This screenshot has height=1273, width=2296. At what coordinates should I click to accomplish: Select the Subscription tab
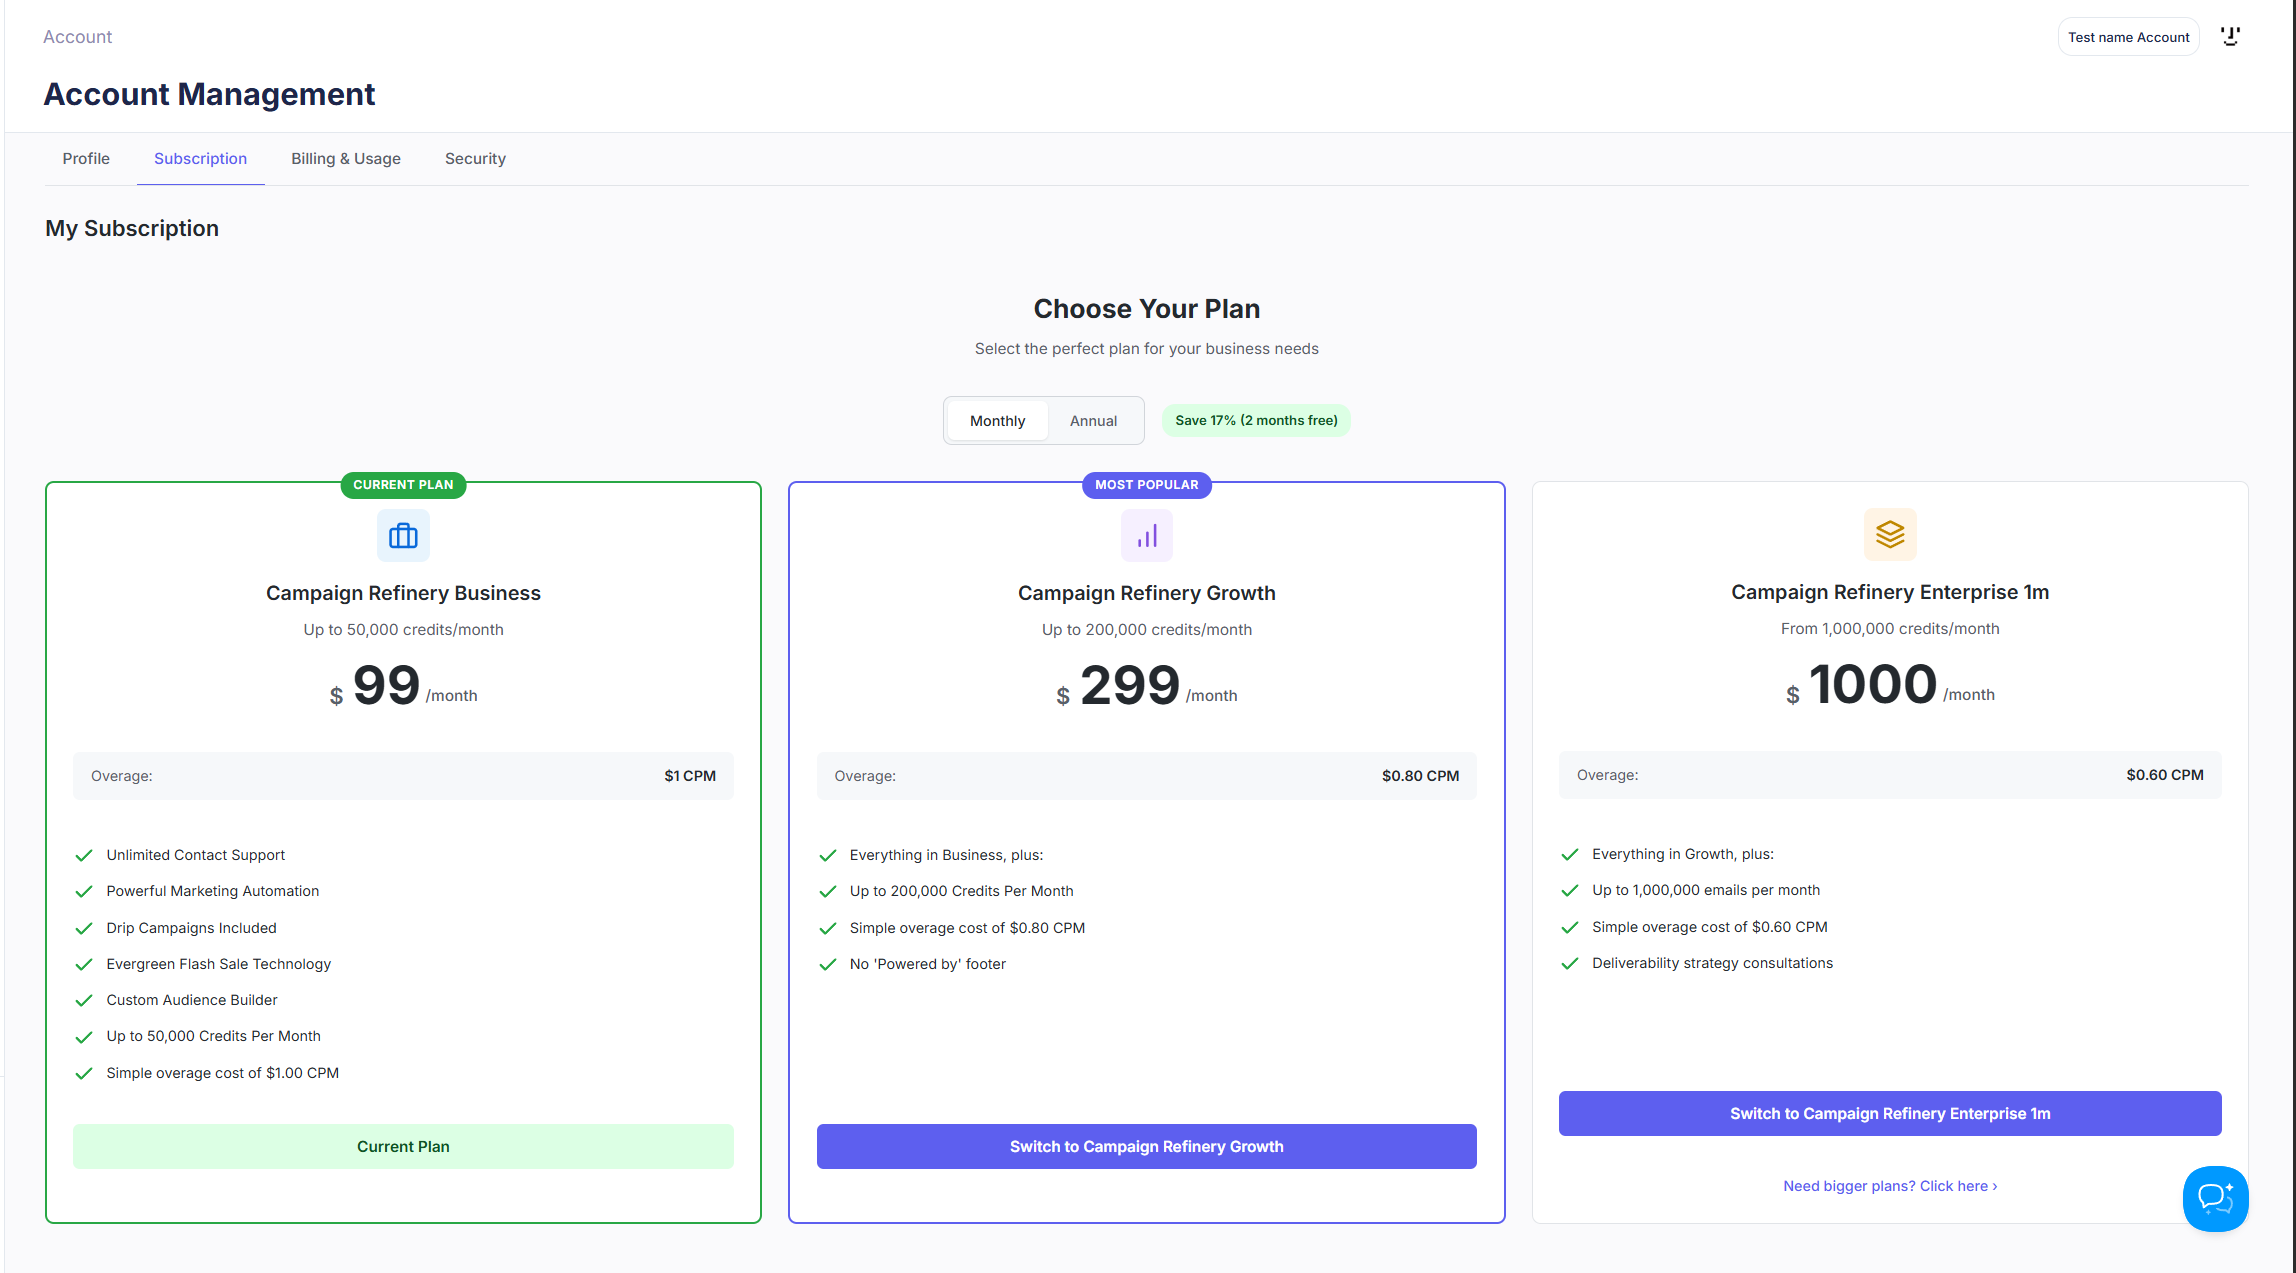tap(200, 159)
